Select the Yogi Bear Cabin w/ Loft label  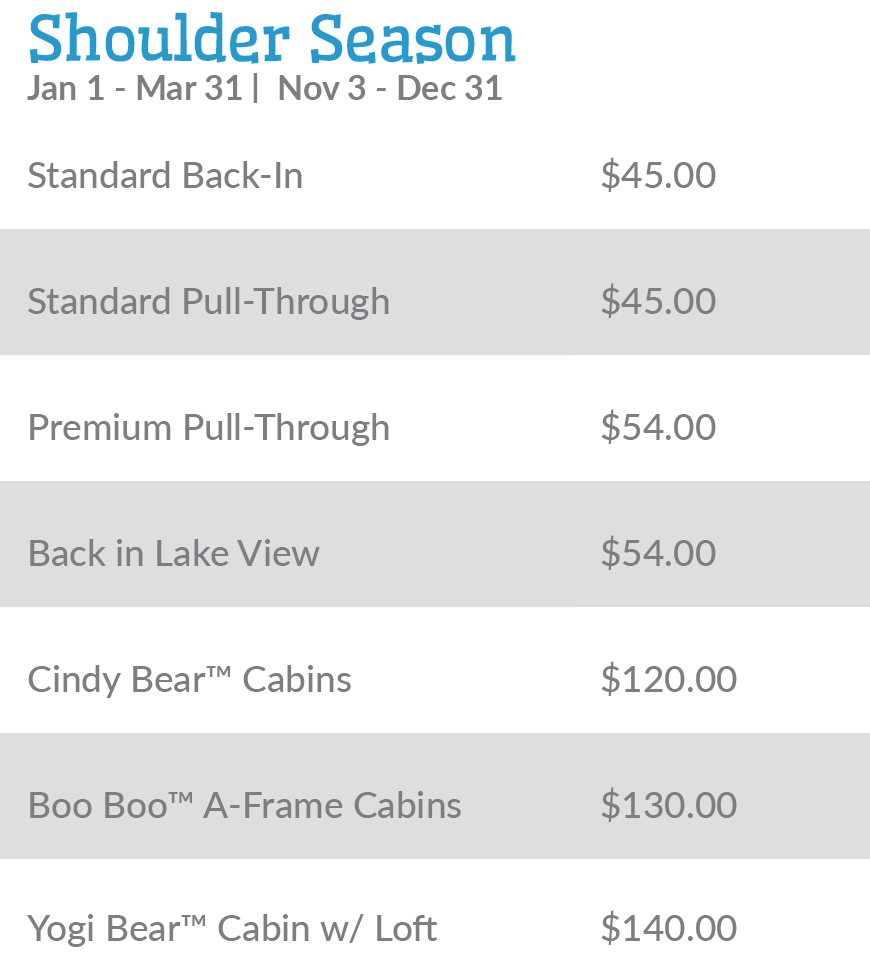[x=232, y=929]
